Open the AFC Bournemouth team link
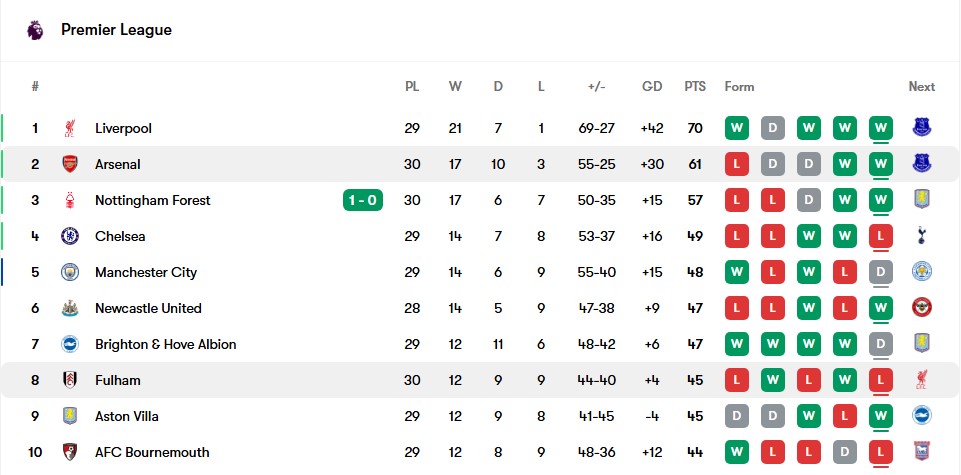Screen dimensions: 961x475 (x=152, y=452)
